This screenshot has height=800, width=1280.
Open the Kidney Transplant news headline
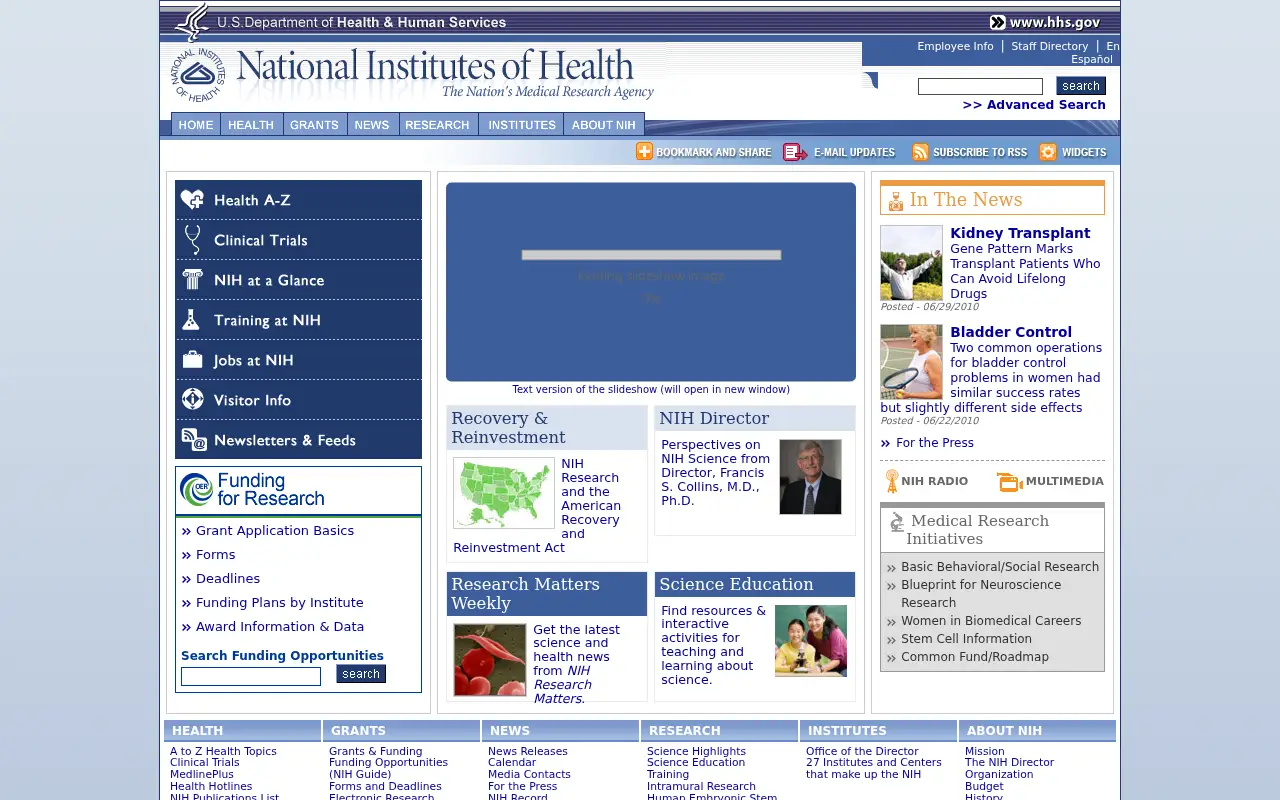(x=1020, y=233)
